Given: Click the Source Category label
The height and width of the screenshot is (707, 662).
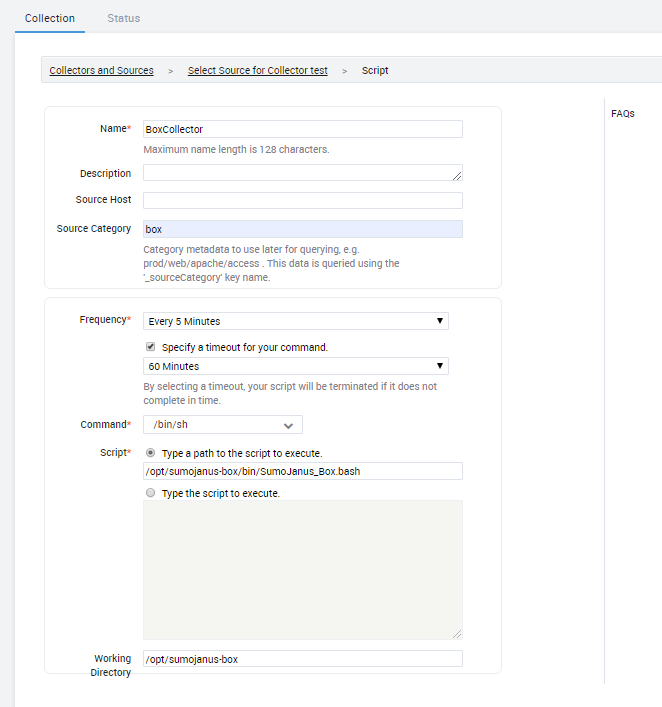Looking at the screenshot, I should [x=94, y=229].
